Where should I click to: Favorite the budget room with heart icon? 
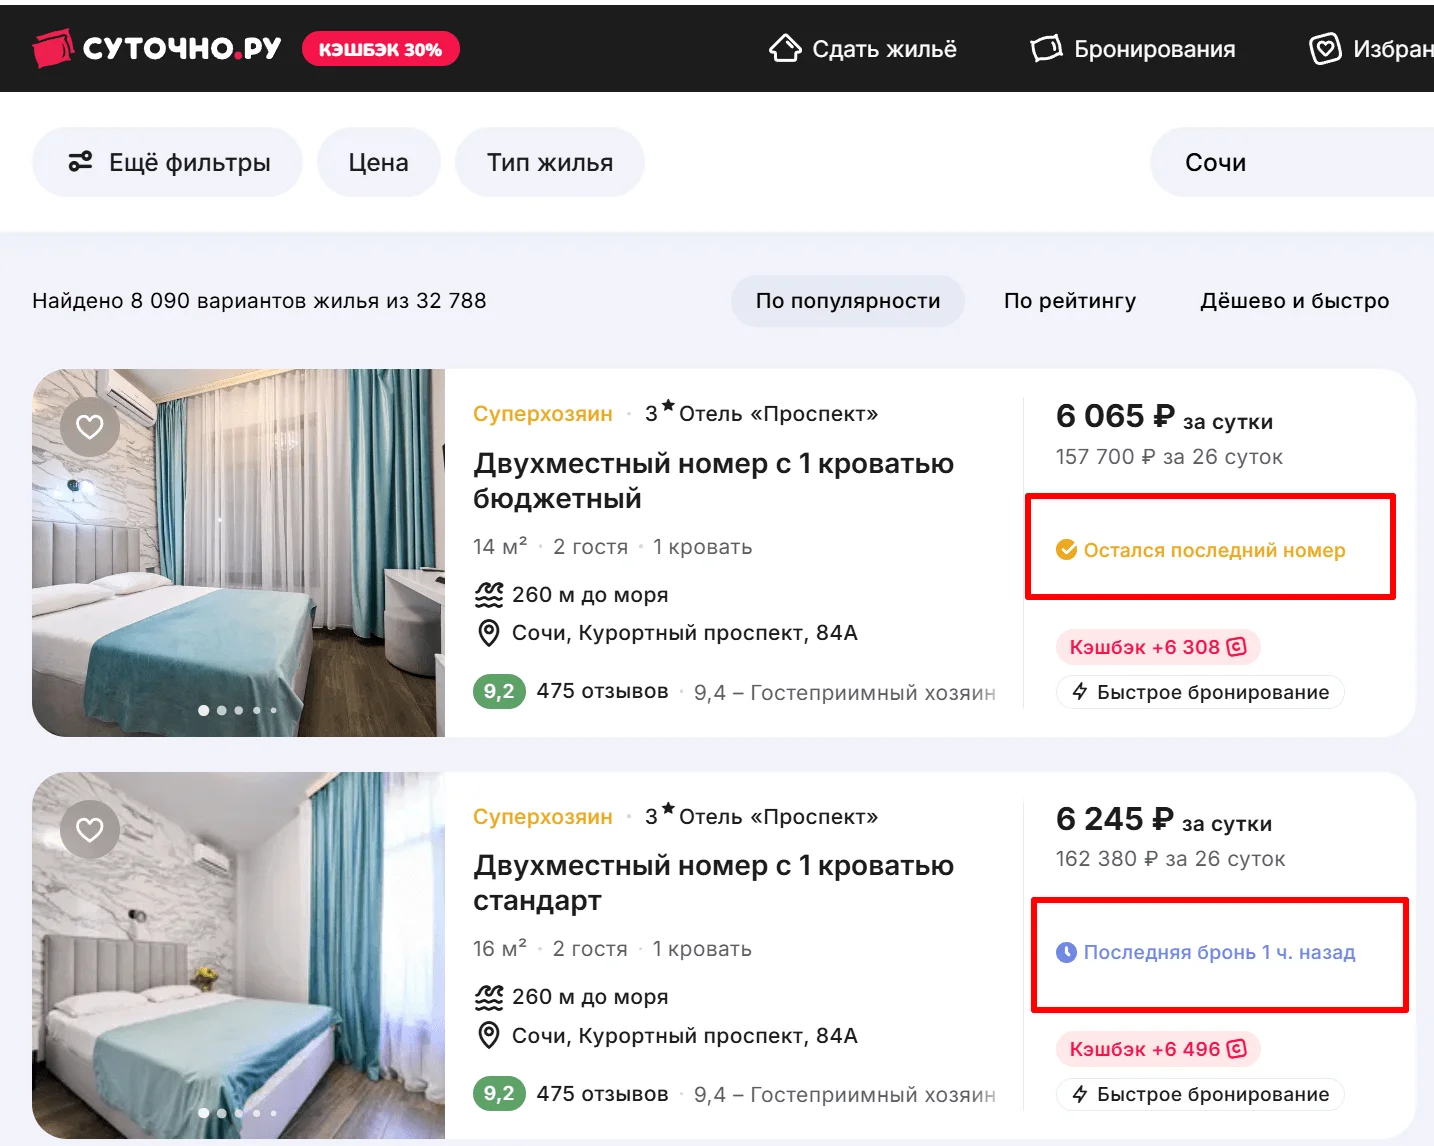click(x=90, y=427)
